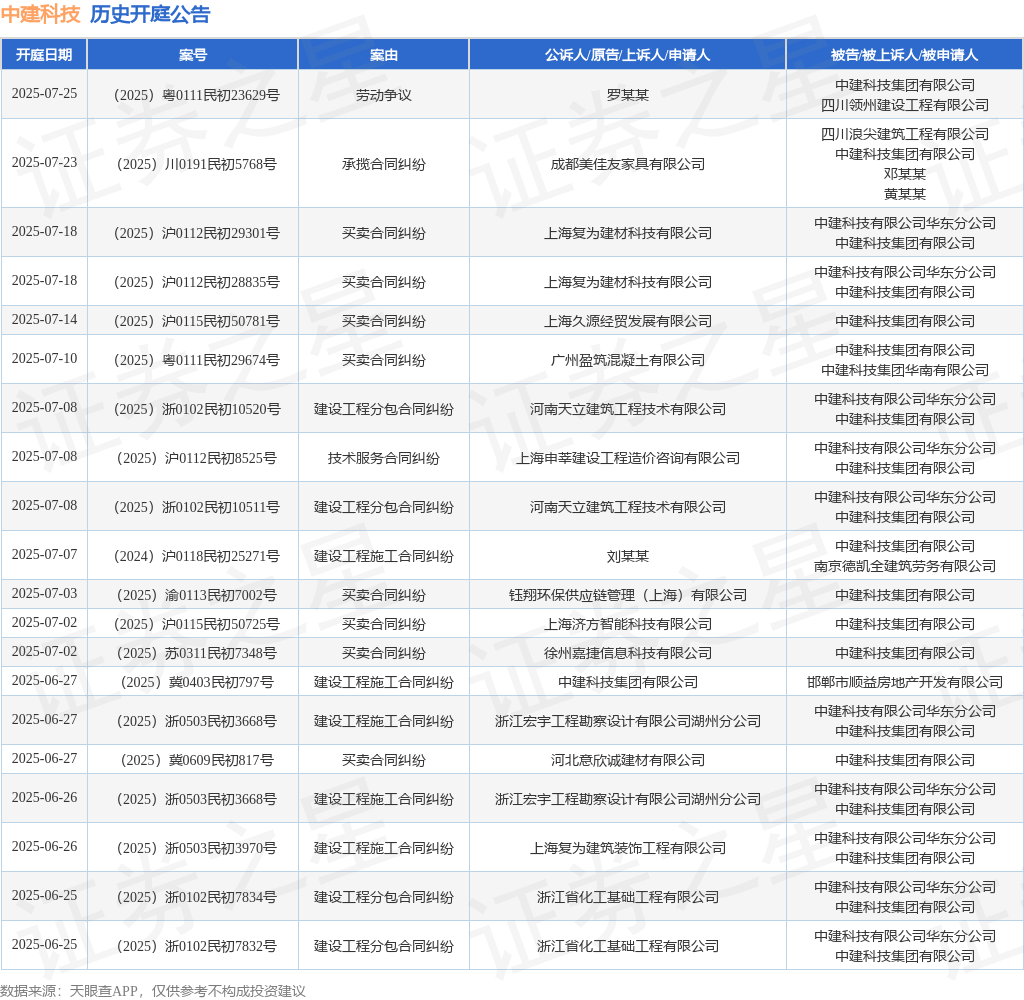Image resolution: width=1024 pixels, height=1000 pixels.
Task: Select the 案由 column header
Action: click(x=383, y=55)
